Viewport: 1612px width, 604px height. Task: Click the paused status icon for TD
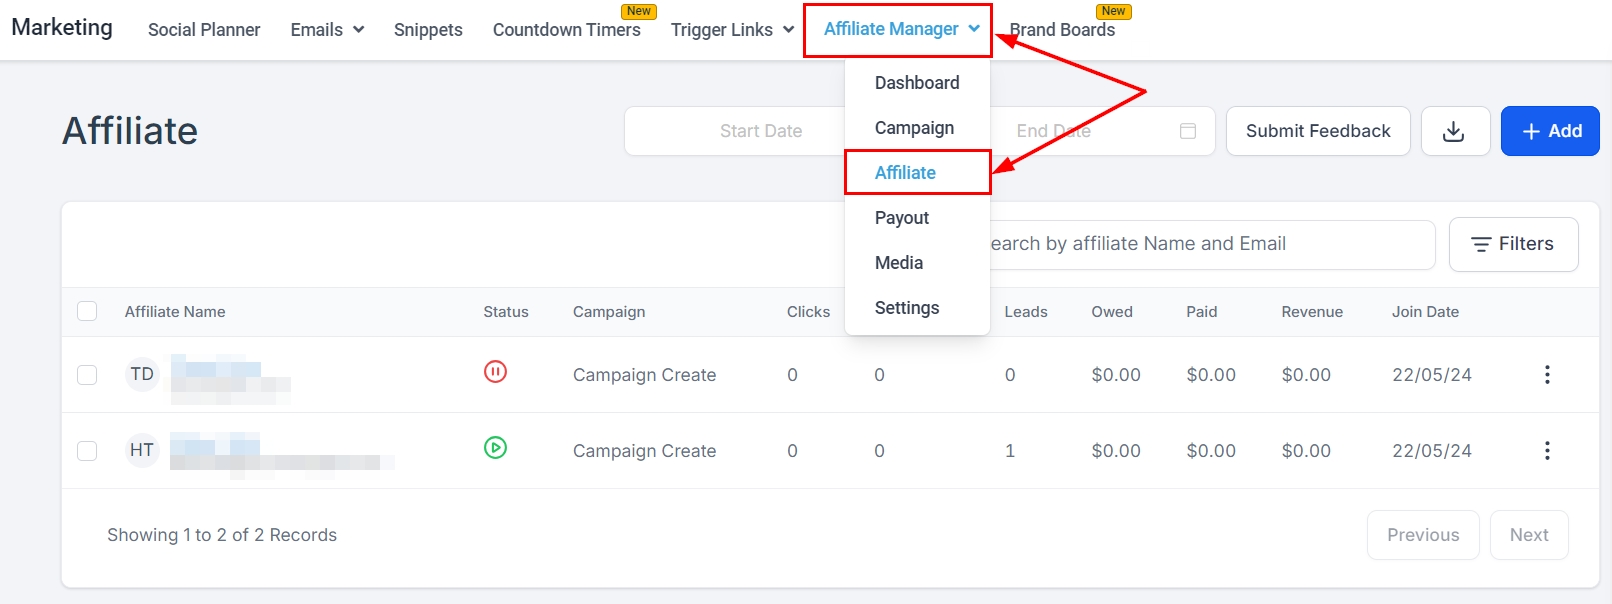click(x=495, y=372)
